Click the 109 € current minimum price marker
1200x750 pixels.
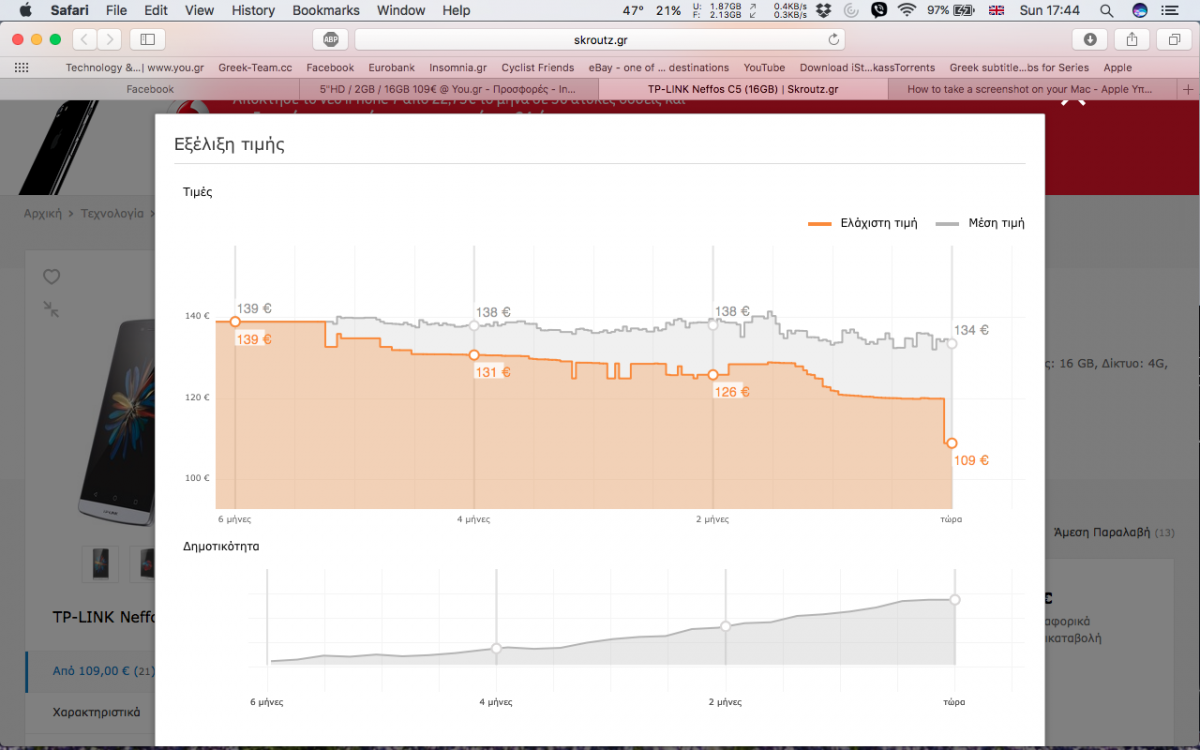click(x=952, y=443)
